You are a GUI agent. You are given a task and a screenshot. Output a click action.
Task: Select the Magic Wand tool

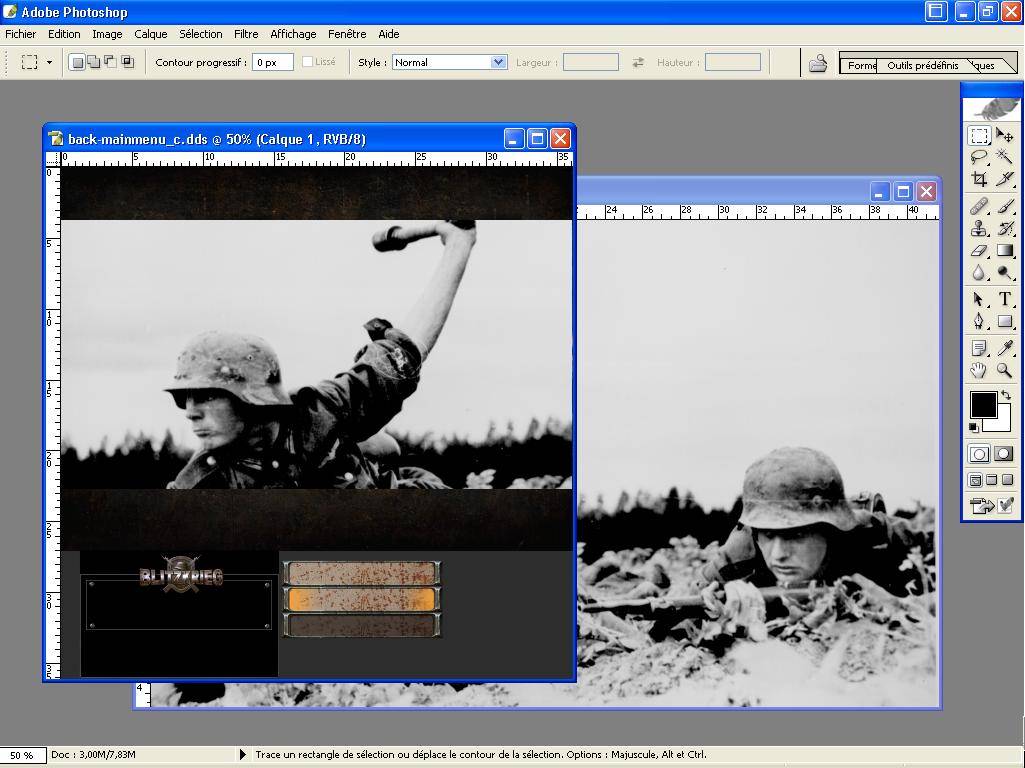tap(1004, 157)
